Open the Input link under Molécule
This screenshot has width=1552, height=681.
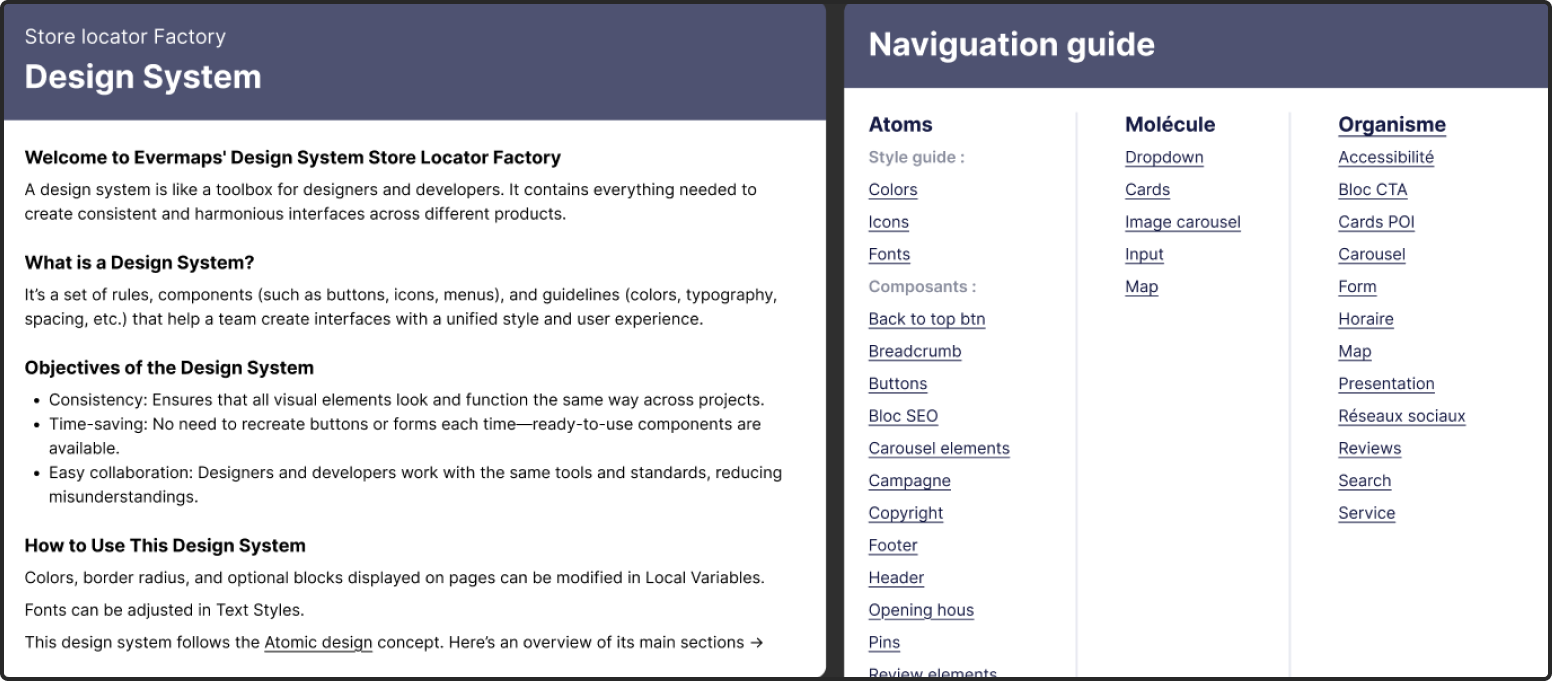tap(1144, 254)
